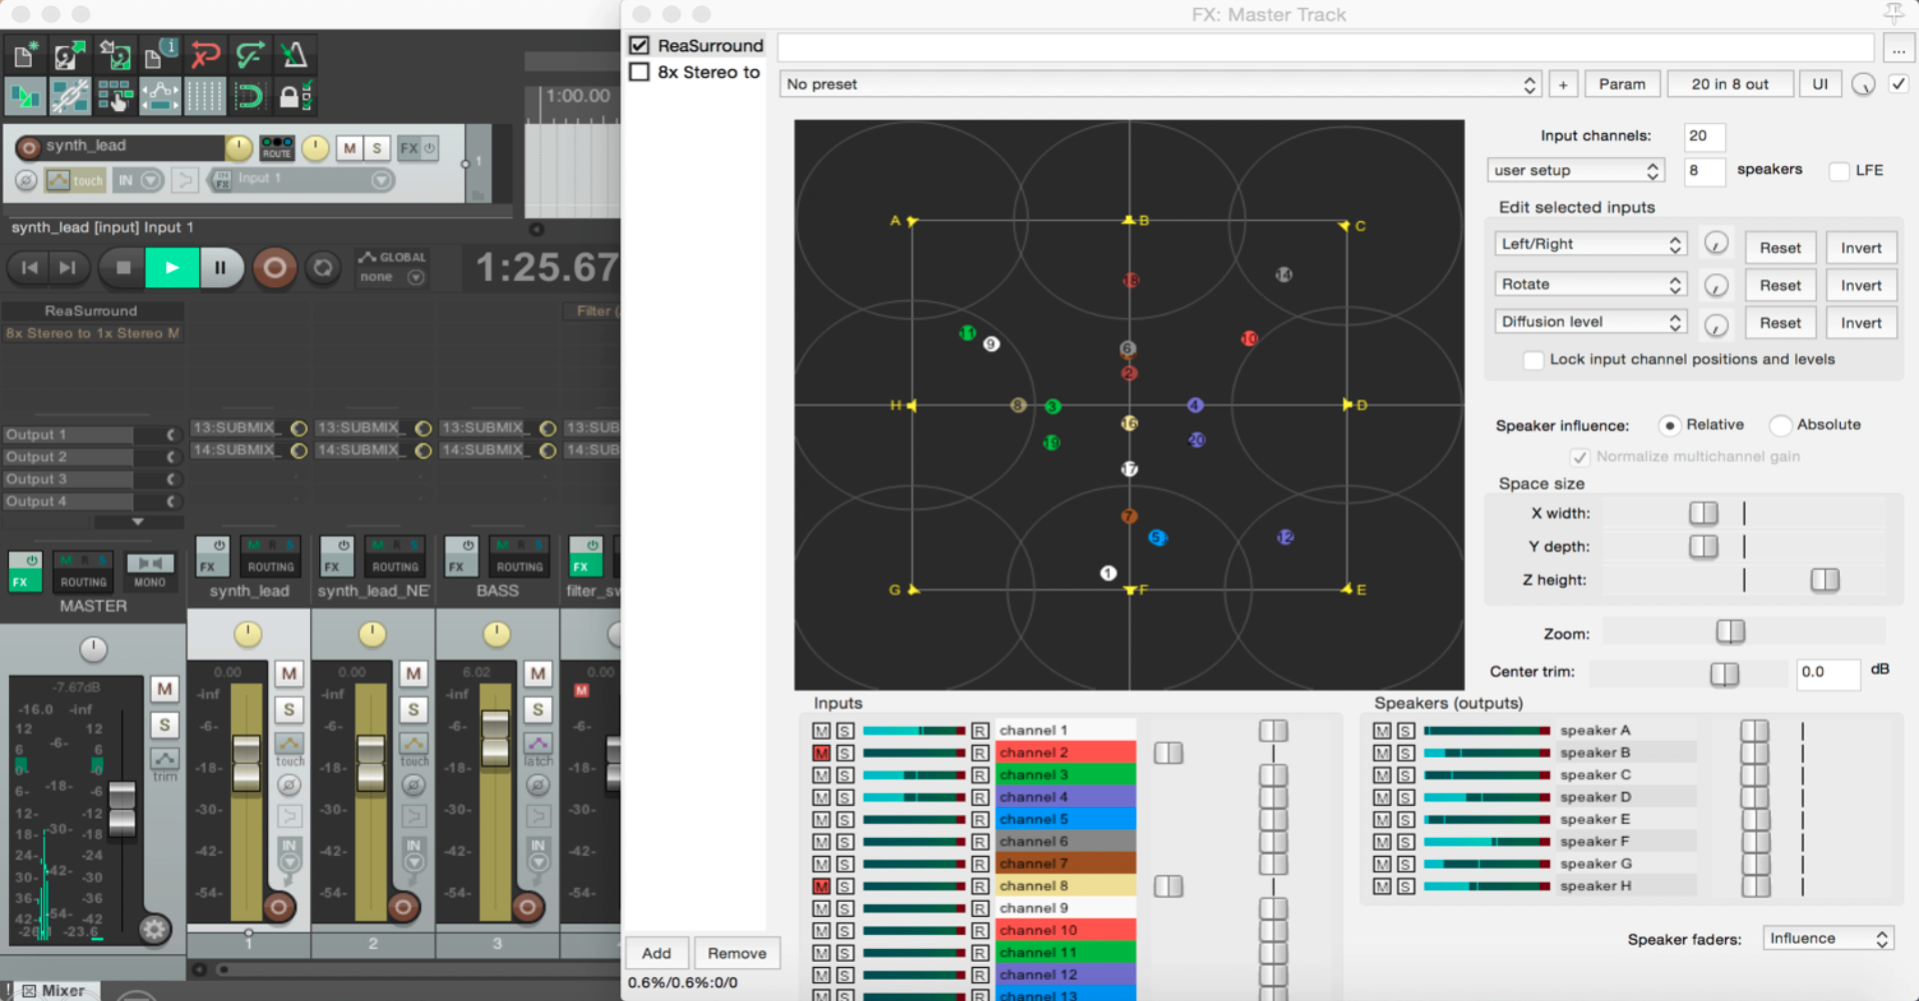Click the green Redo arrow icon
The width and height of the screenshot is (1919, 1001).
(250, 55)
